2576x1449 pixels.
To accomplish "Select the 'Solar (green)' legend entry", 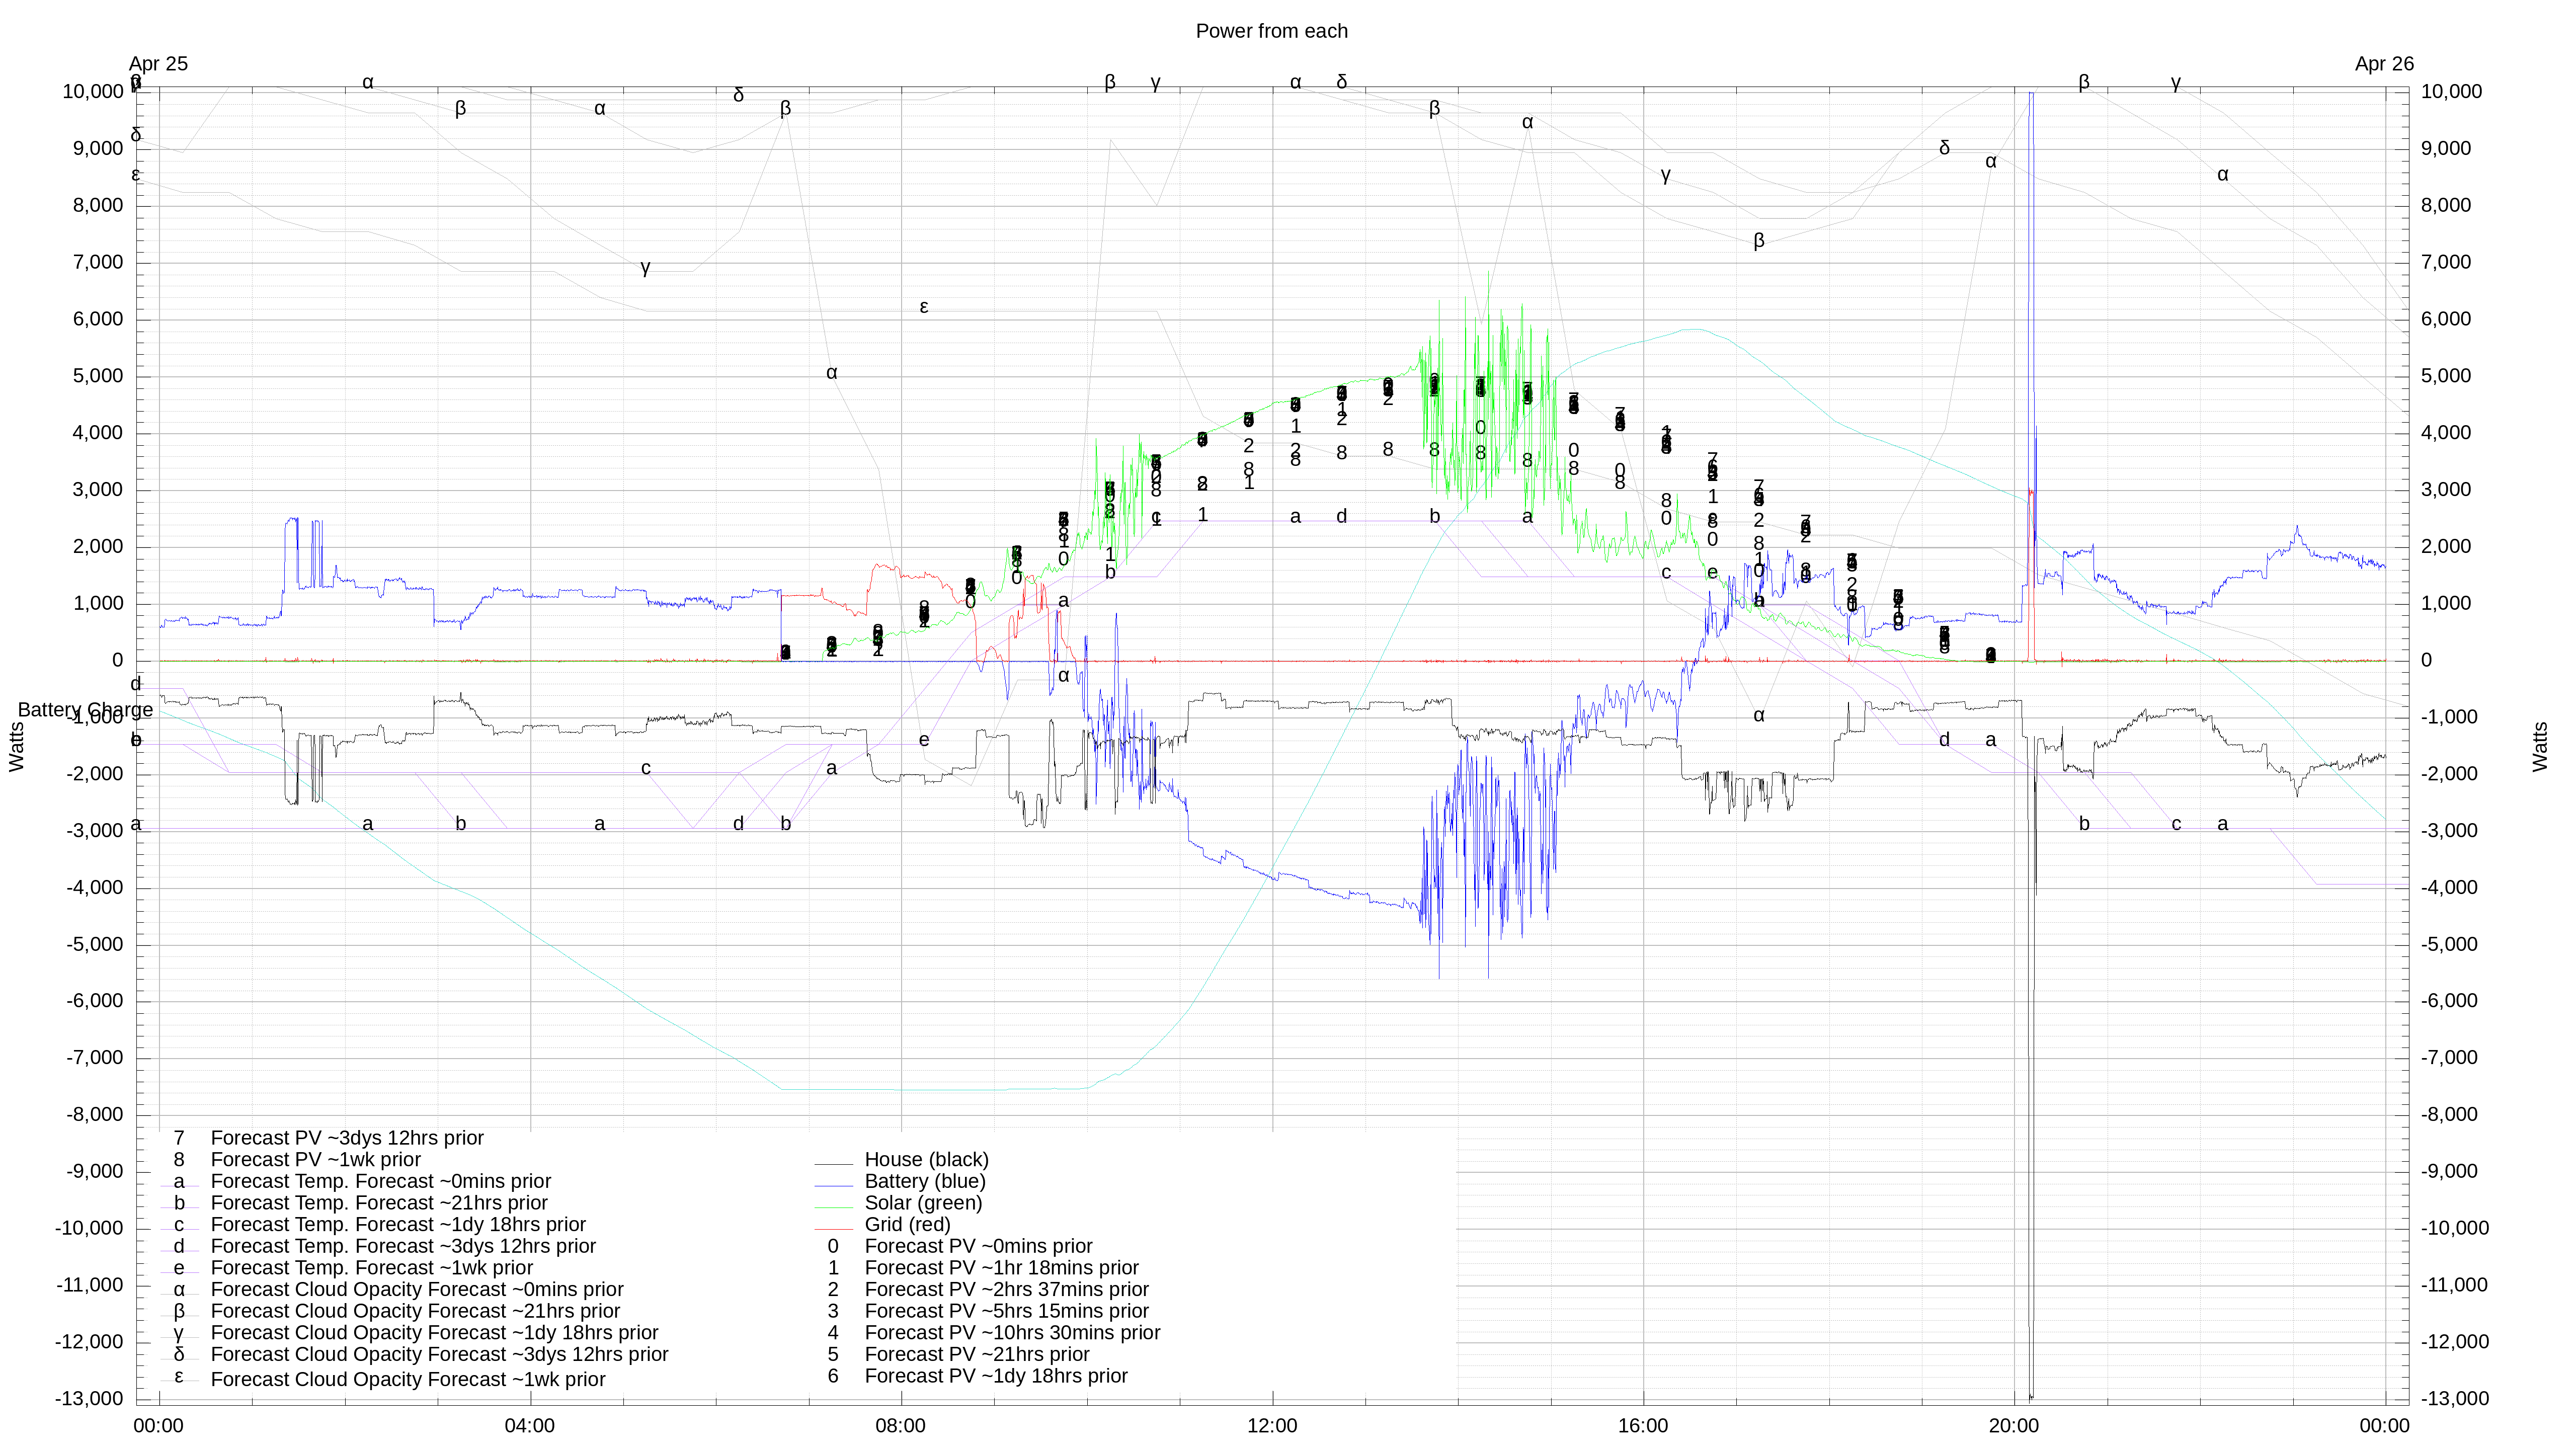I will point(923,1203).
